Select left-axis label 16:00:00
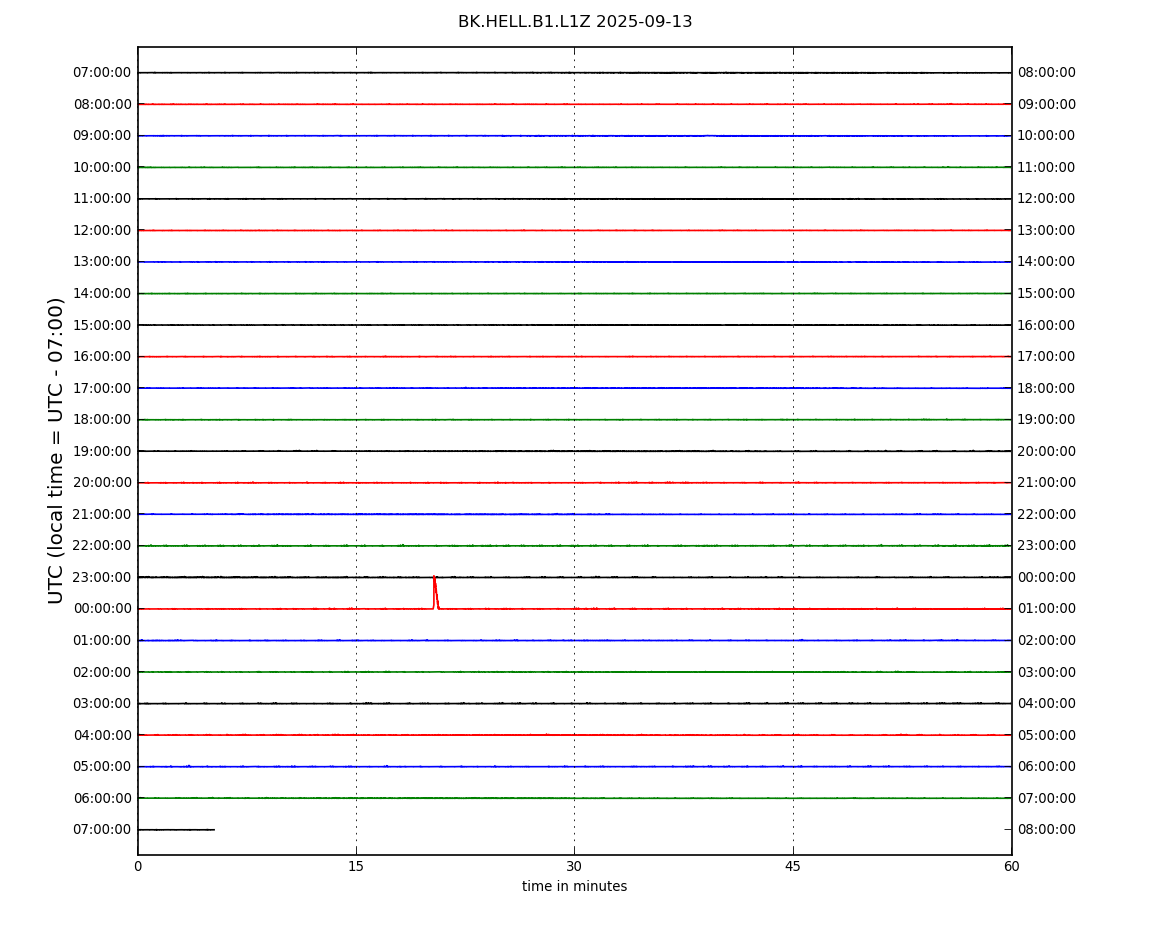The width and height of the screenshot is (1150, 950). click(x=102, y=357)
